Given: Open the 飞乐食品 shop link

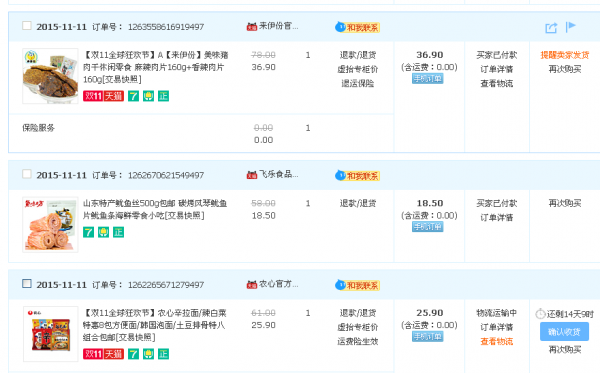Looking at the screenshot, I should [x=279, y=174].
